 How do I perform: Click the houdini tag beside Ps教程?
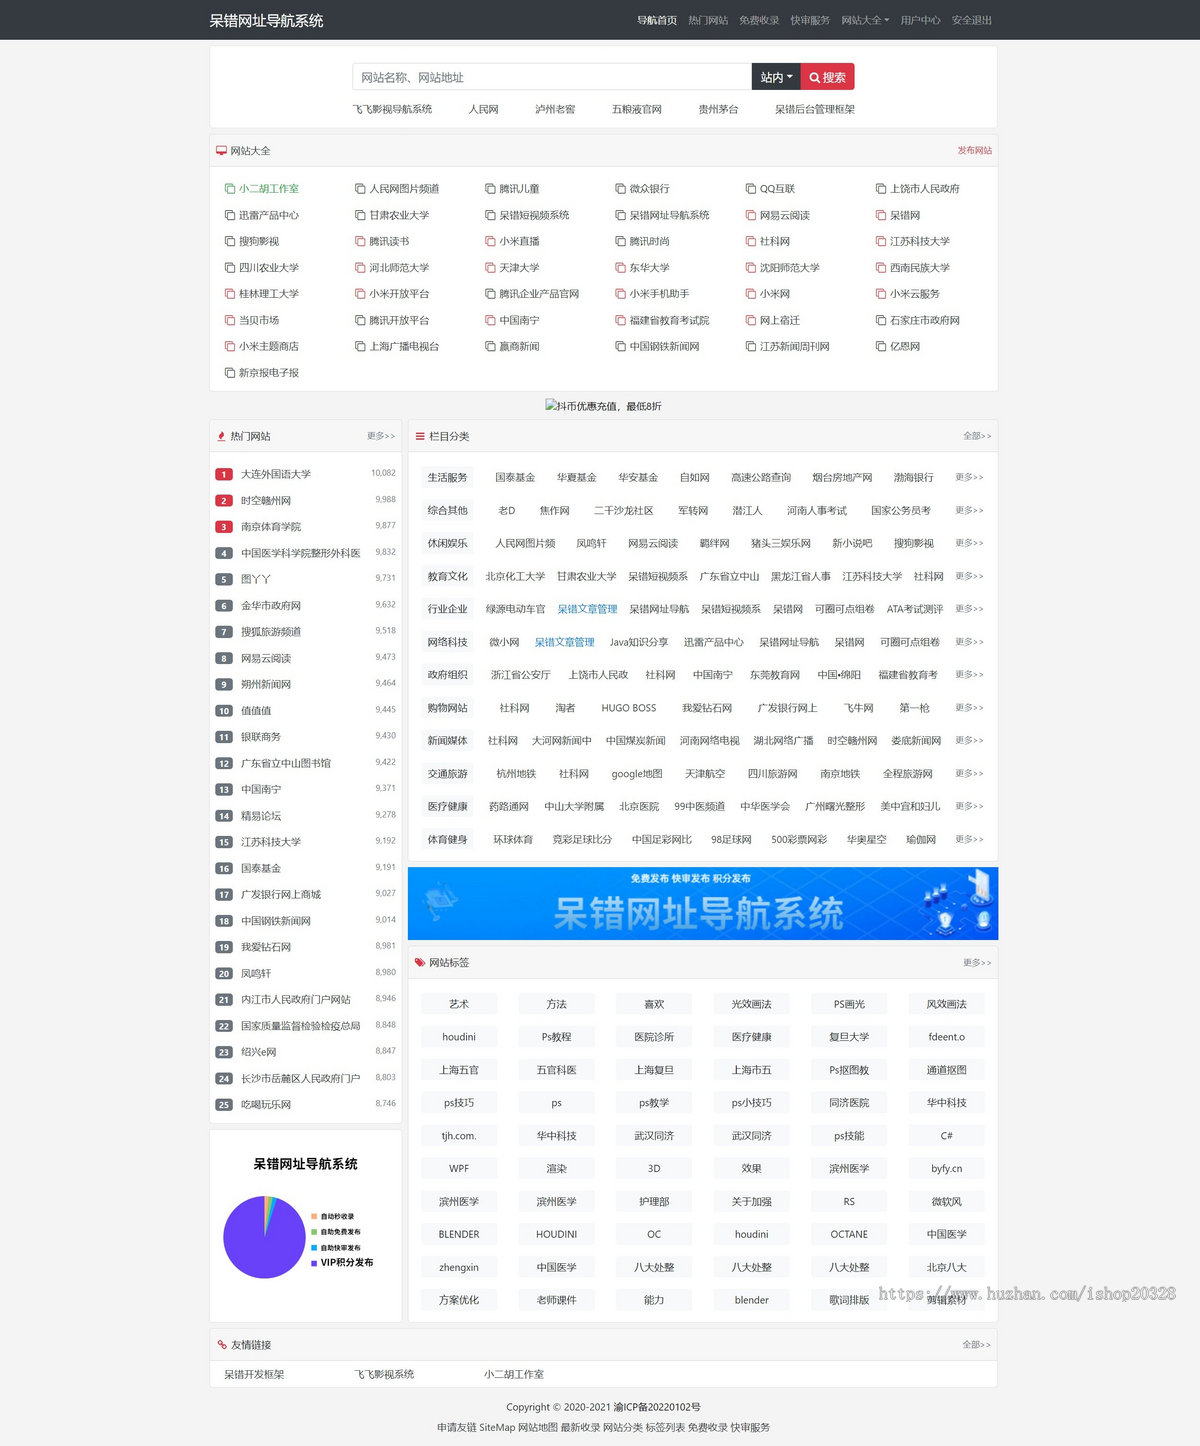coord(459,1037)
